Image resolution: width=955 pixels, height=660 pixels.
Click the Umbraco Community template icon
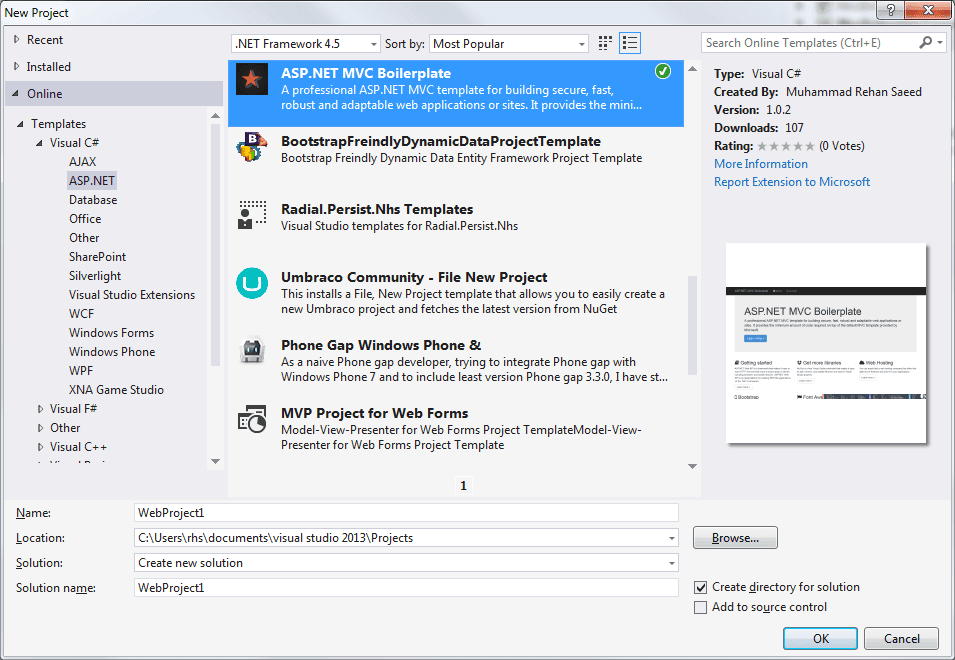[251, 283]
